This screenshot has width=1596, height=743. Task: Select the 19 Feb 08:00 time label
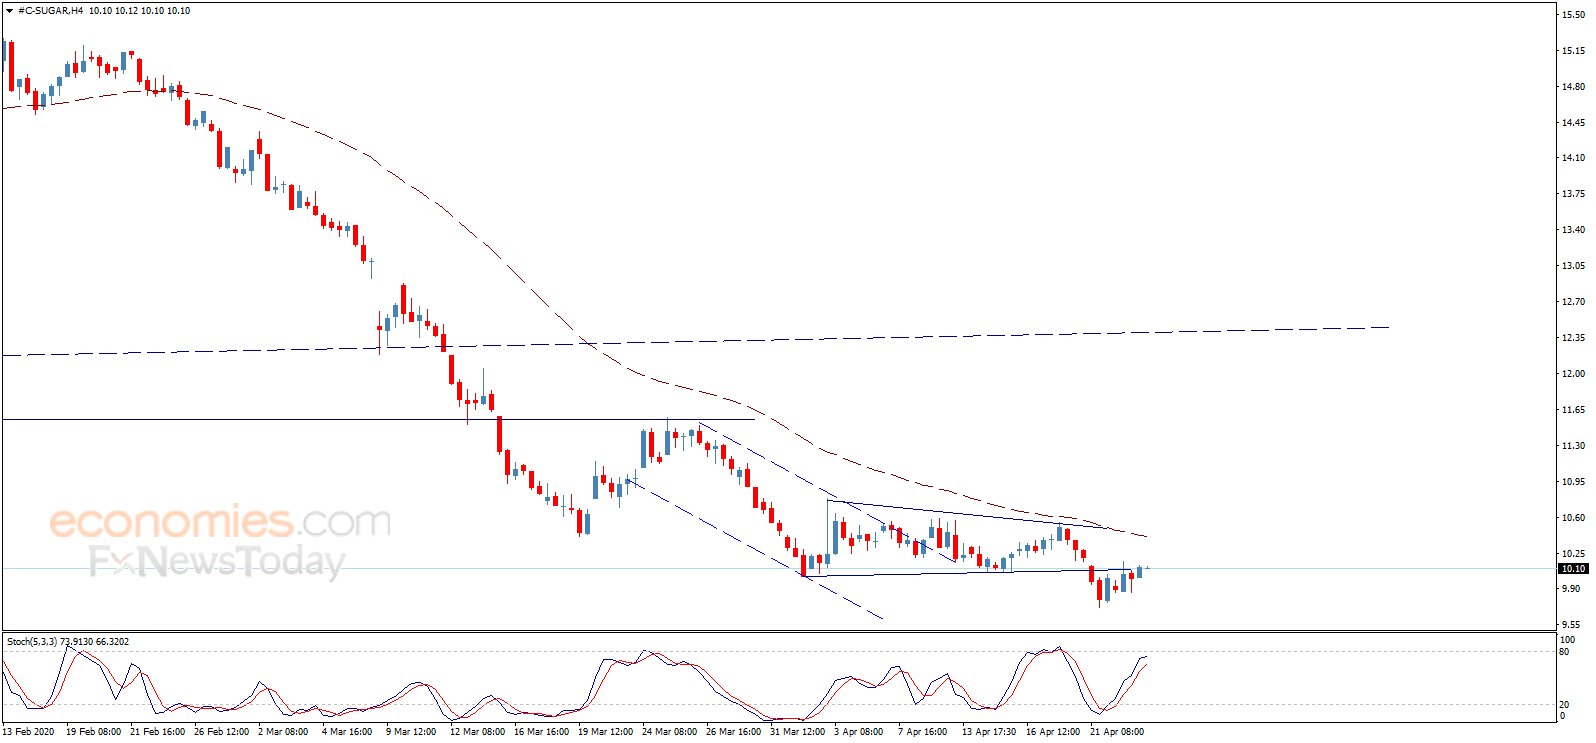click(x=93, y=732)
